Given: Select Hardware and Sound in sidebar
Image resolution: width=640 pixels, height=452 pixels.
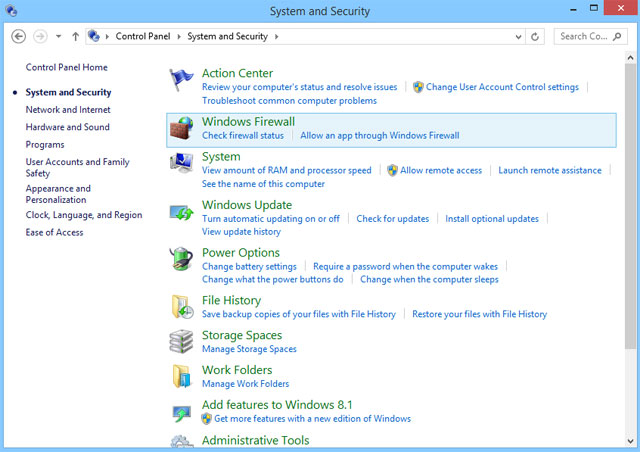Looking at the screenshot, I should (x=68, y=127).
